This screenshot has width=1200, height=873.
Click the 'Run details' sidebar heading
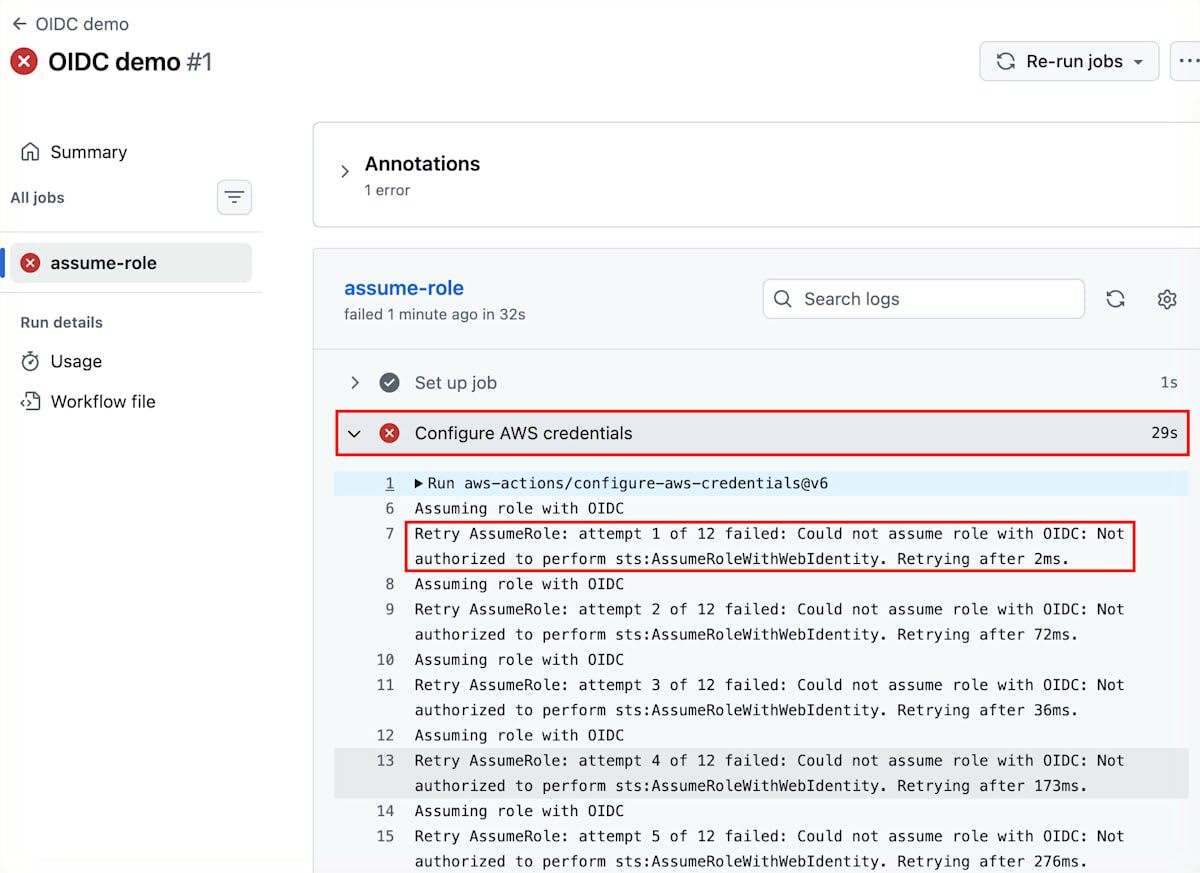[x=61, y=322]
